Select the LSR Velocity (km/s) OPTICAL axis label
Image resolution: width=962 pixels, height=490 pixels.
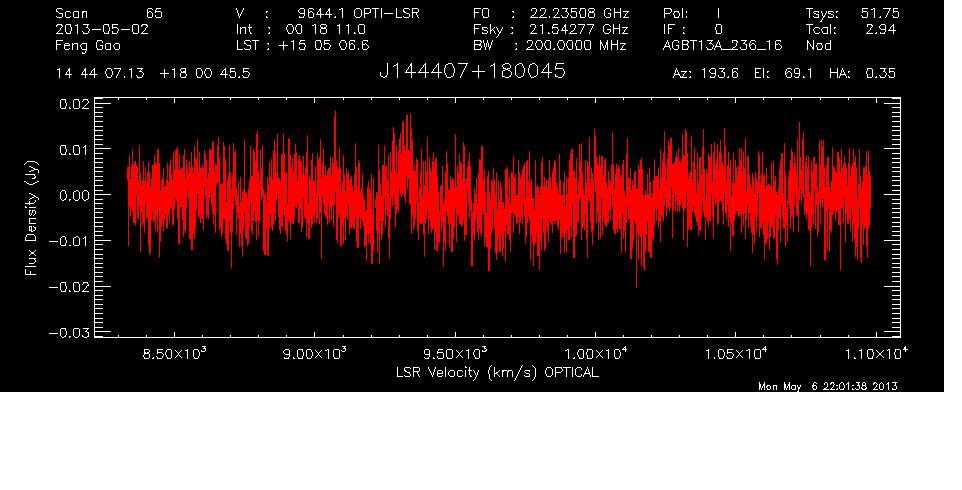coord(497,372)
